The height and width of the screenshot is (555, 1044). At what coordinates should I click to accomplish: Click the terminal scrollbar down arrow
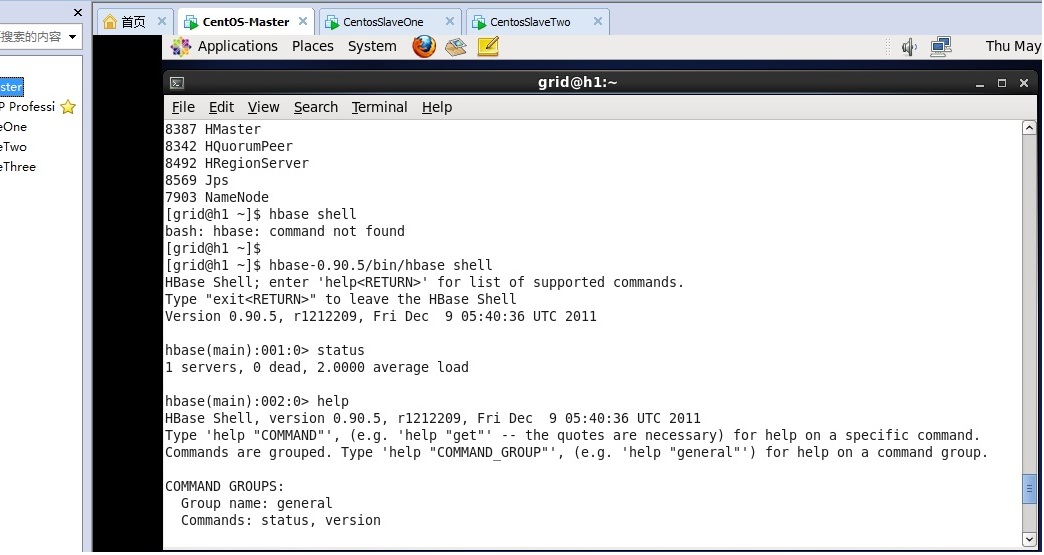point(1029,538)
